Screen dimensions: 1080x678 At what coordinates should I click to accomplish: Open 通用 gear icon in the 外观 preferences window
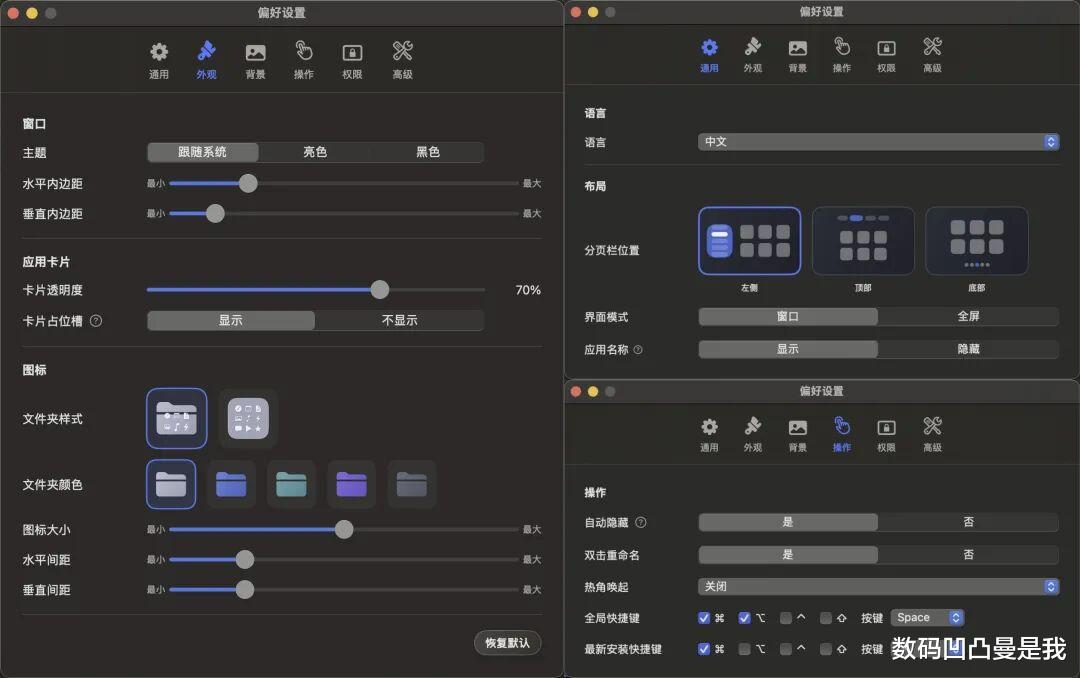[x=159, y=52]
